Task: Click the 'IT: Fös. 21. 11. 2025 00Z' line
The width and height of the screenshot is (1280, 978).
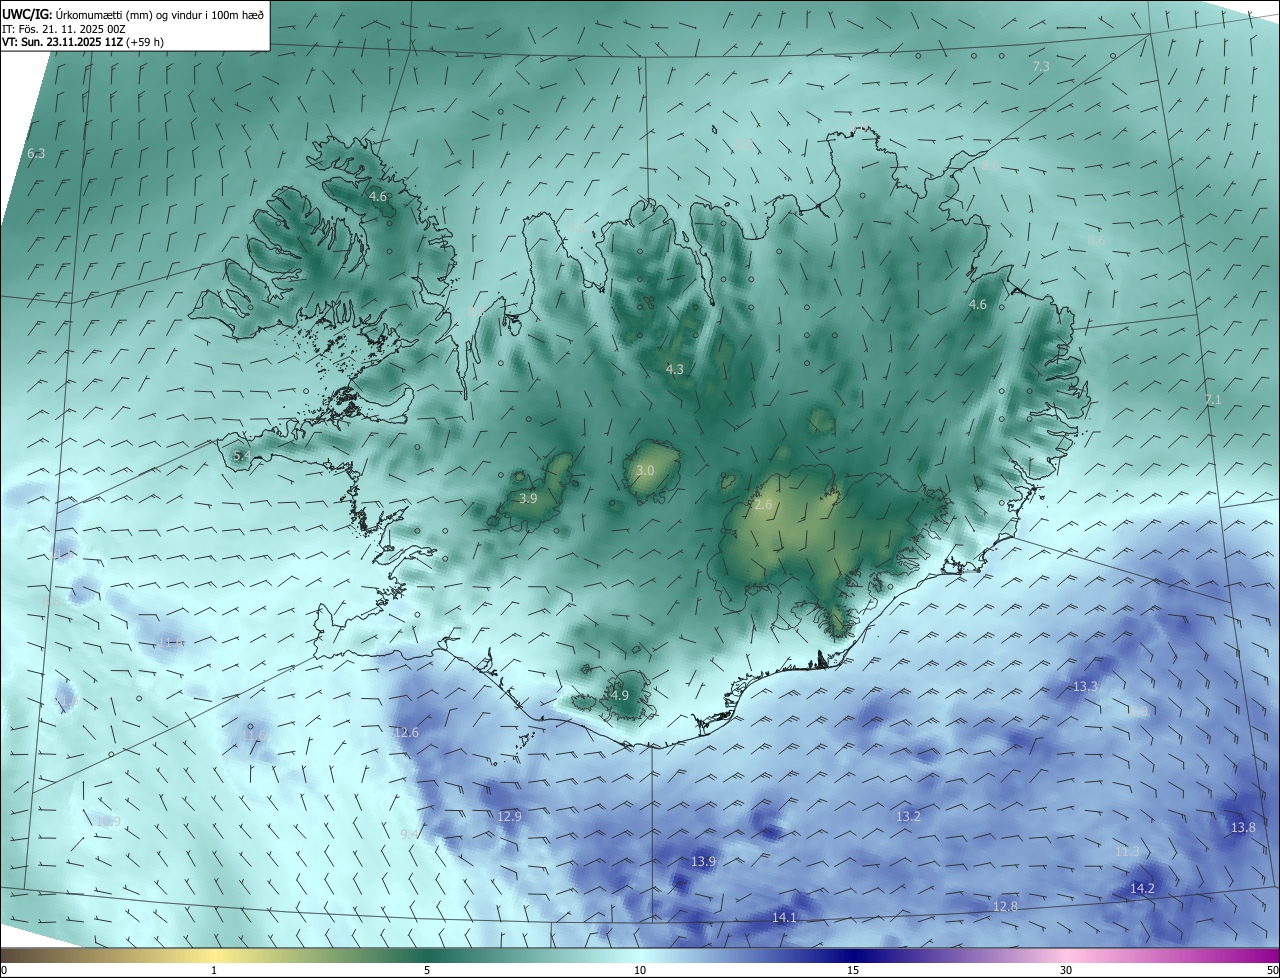Action: [63, 29]
